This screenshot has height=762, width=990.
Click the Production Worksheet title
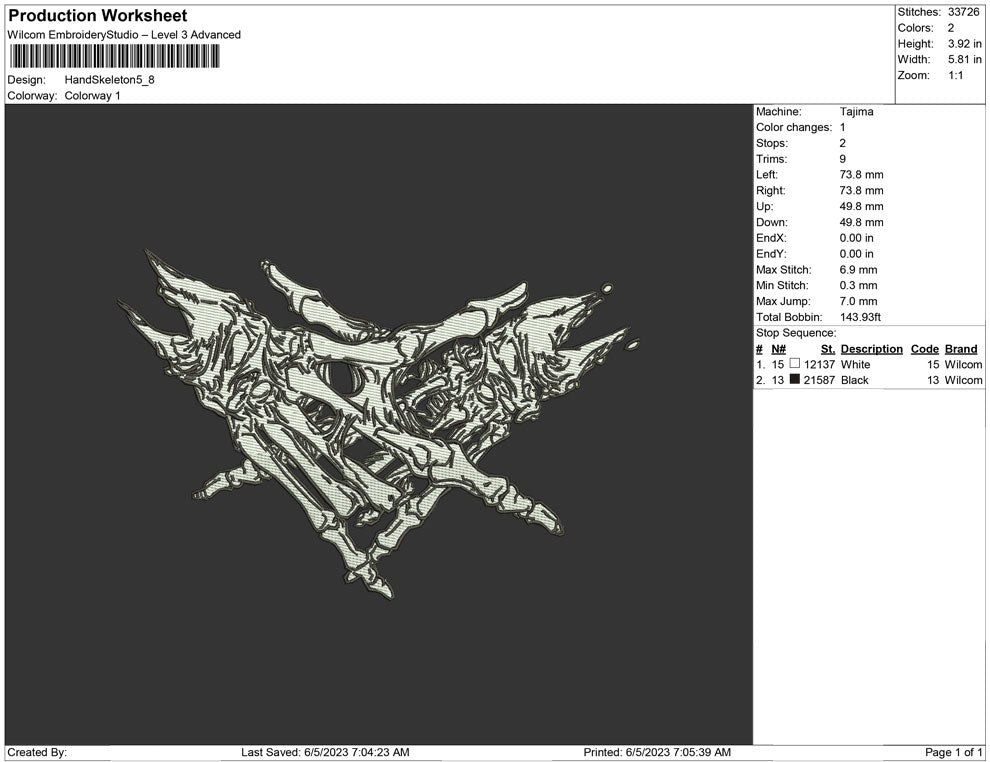click(97, 16)
